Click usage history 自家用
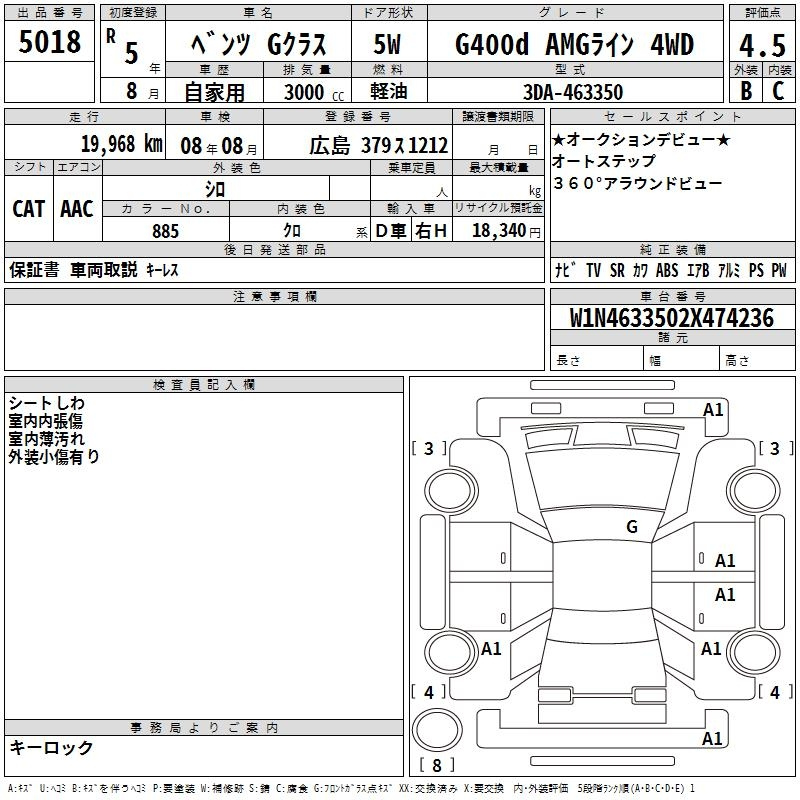The height and width of the screenshot is (800, 800). click(x=214, y=92)
